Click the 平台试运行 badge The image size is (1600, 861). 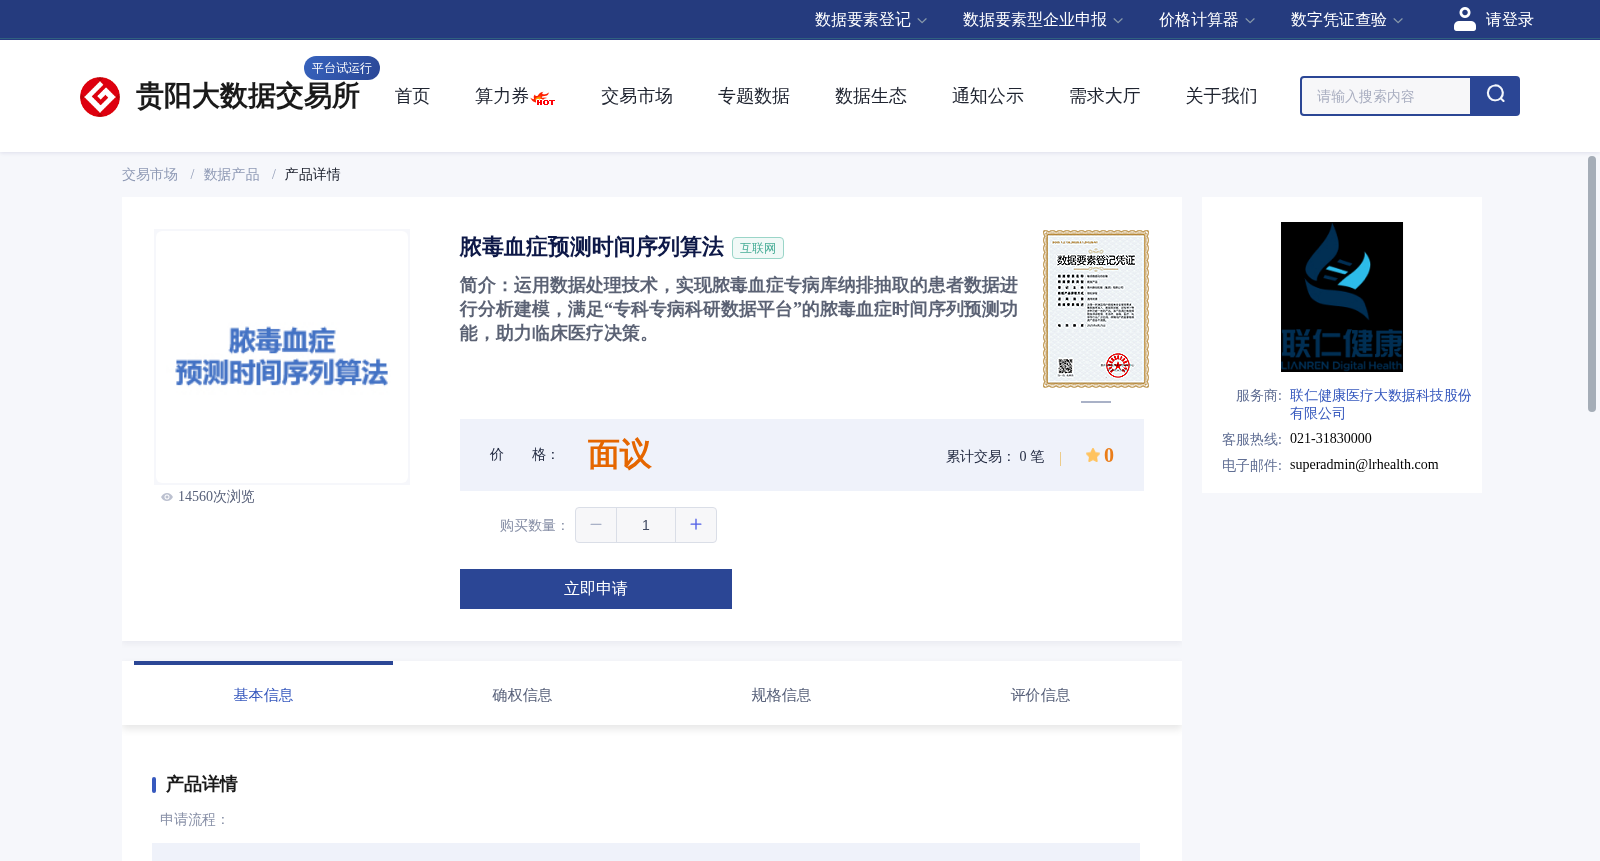click(342, 68)
